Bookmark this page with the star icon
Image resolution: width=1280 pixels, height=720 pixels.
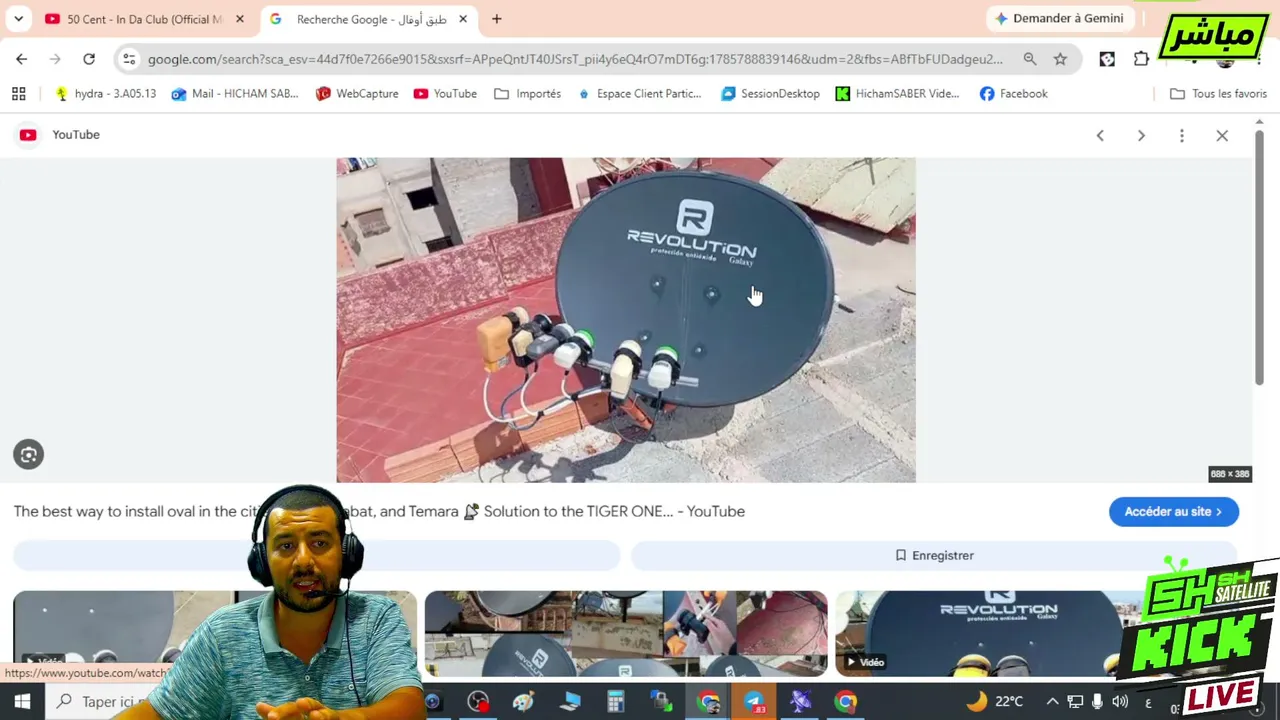coord(1060,59)
